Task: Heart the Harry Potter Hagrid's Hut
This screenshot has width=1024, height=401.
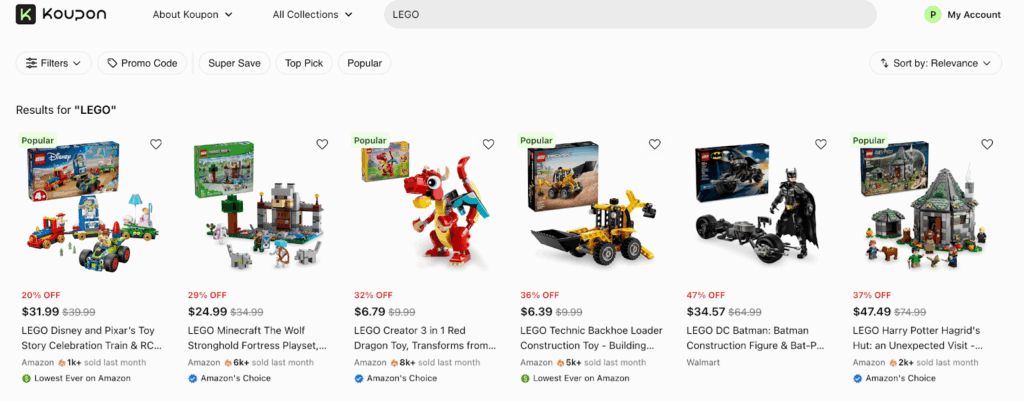Action: (987, 144)
